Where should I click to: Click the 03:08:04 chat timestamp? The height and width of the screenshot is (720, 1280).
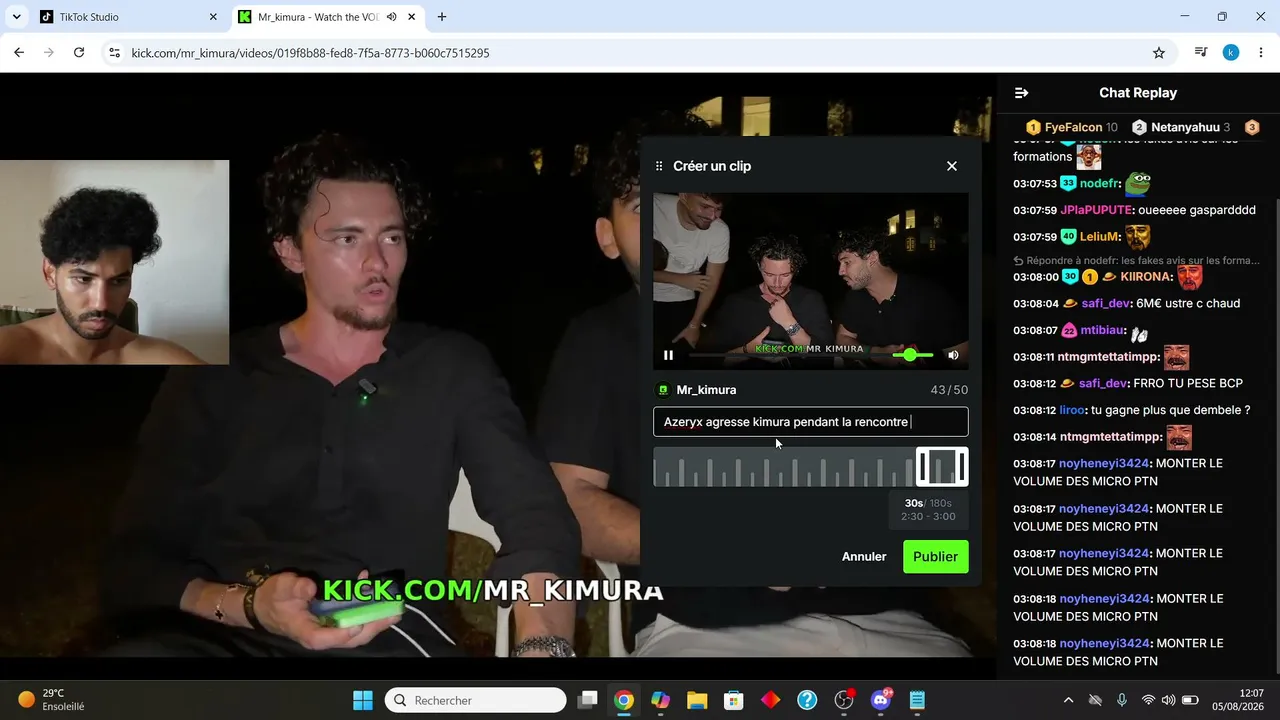1035,304
